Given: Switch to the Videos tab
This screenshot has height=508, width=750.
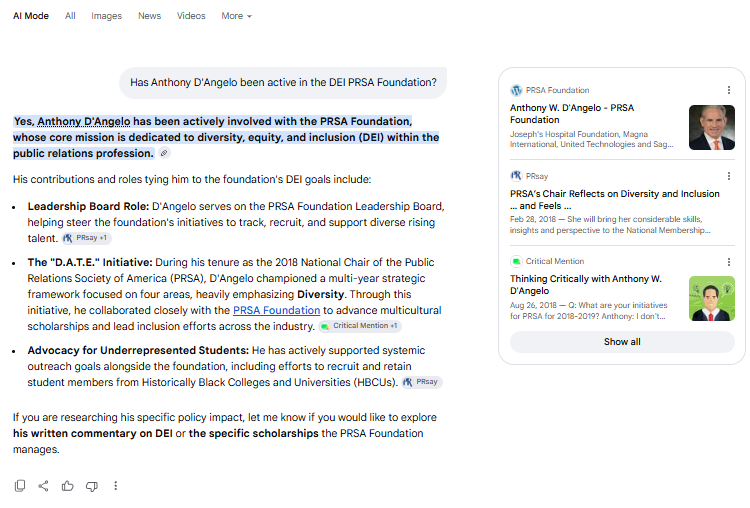Looking at the screenshot, I should coord(191,16).
